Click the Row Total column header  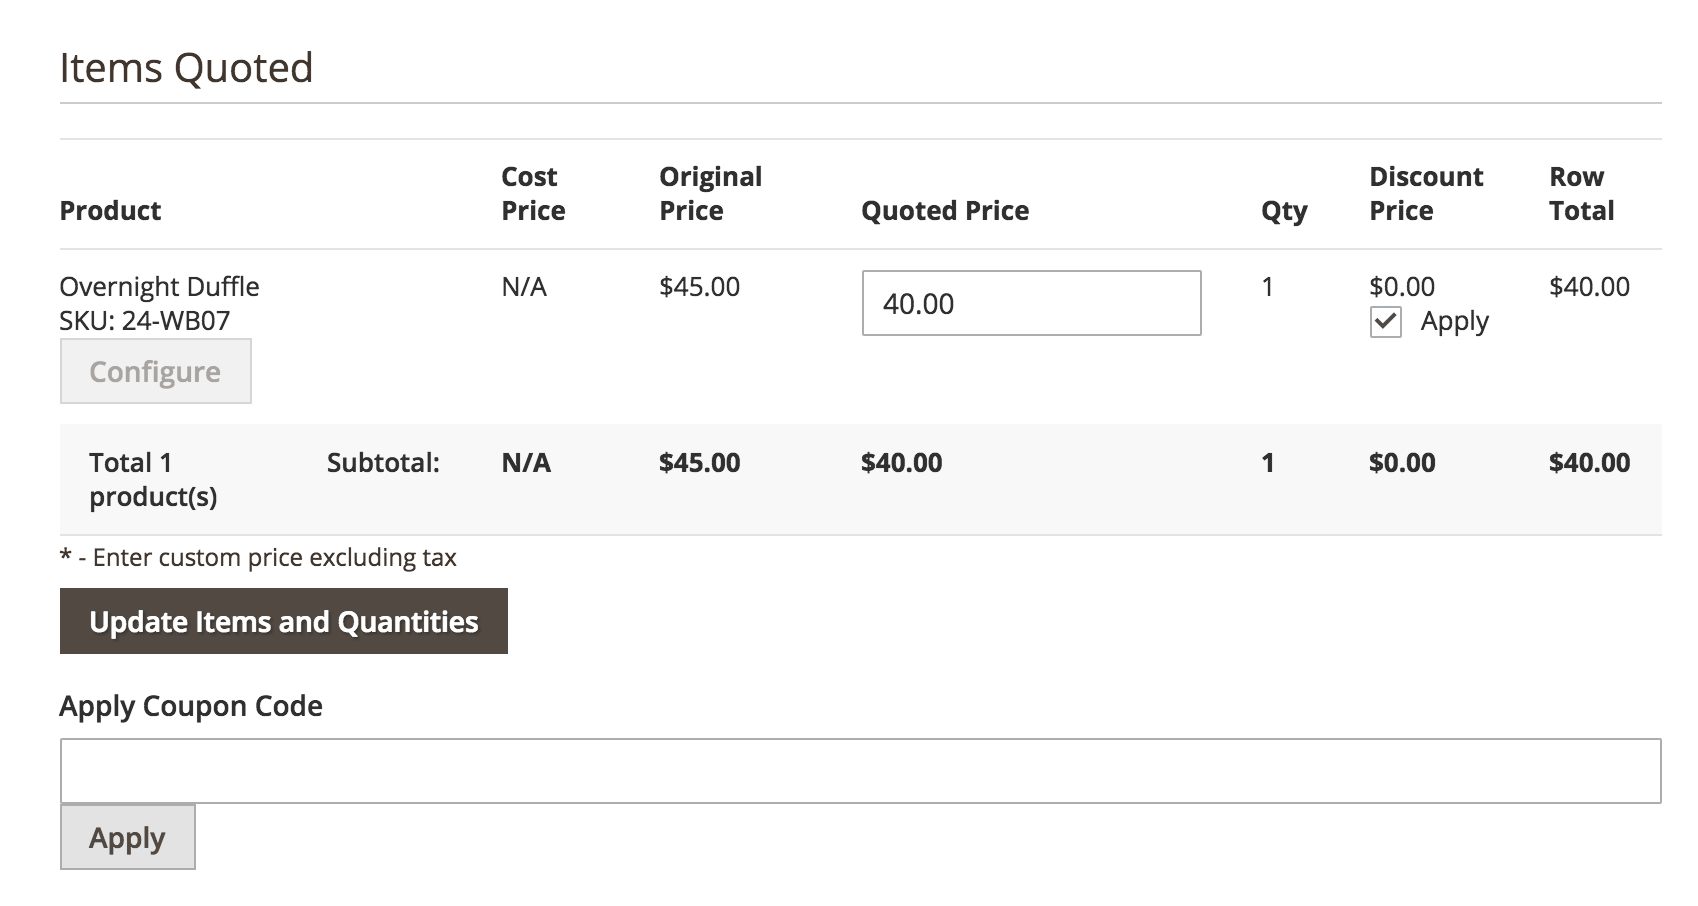point(1581,193)
